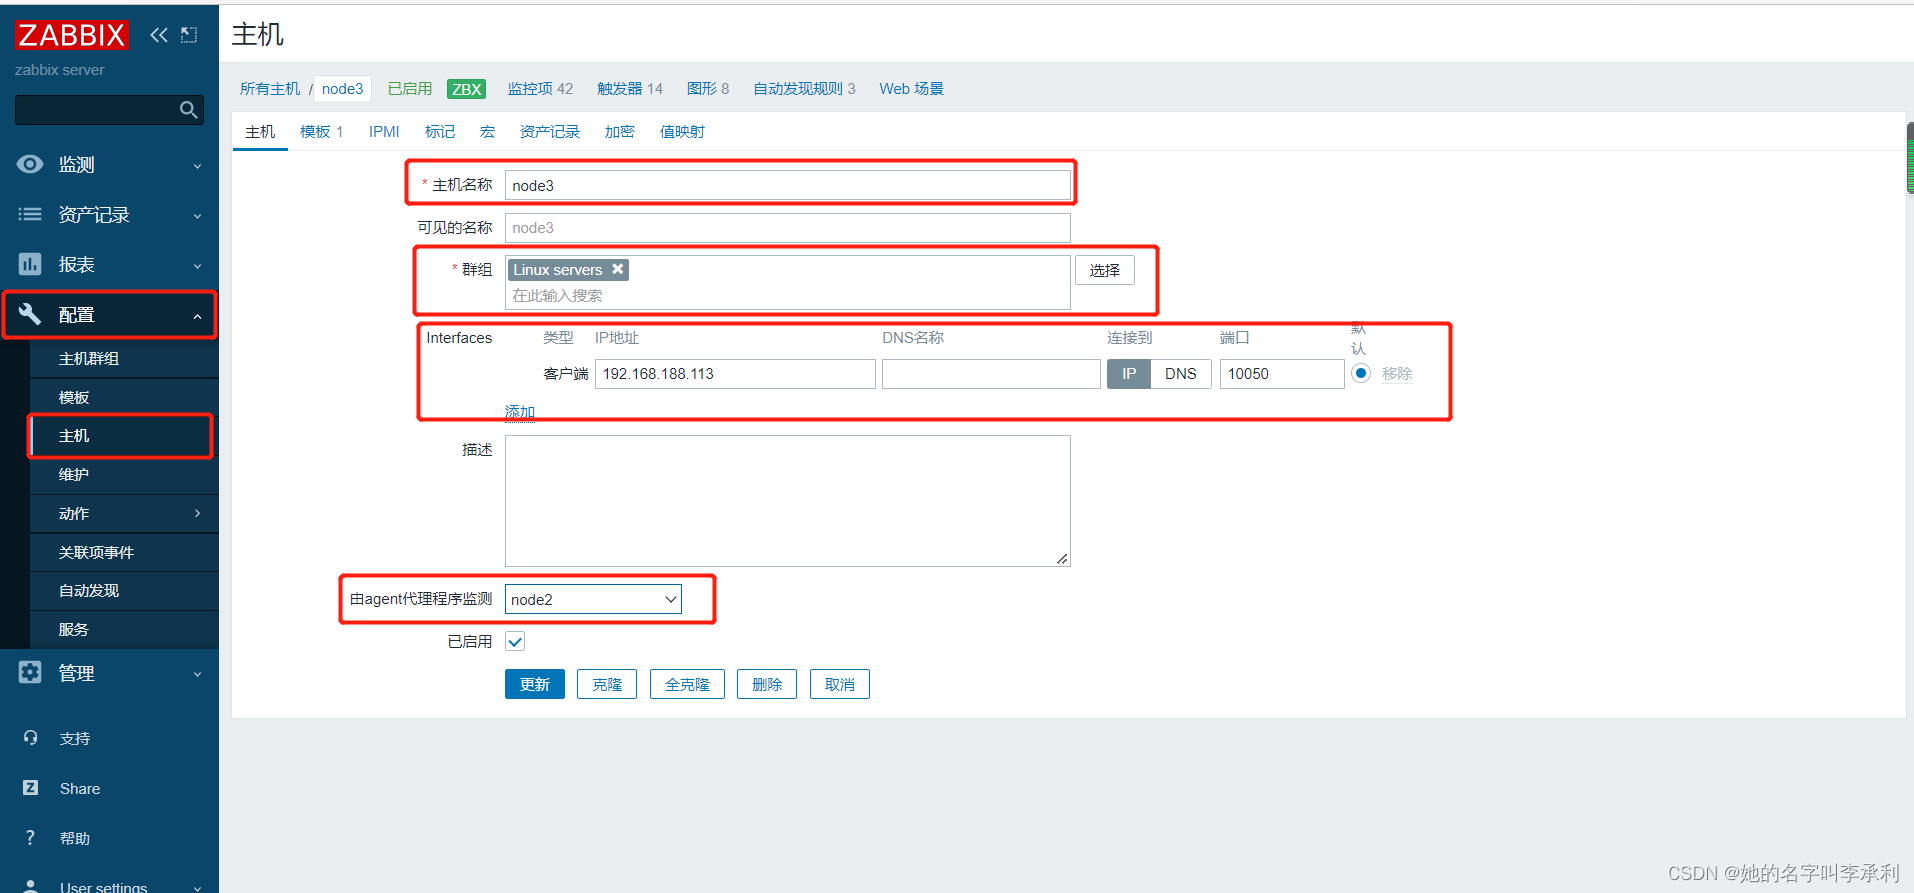Viewport: 1914px width, 893px height.
Task: Click the 删除 delete button
Action: 767,684
